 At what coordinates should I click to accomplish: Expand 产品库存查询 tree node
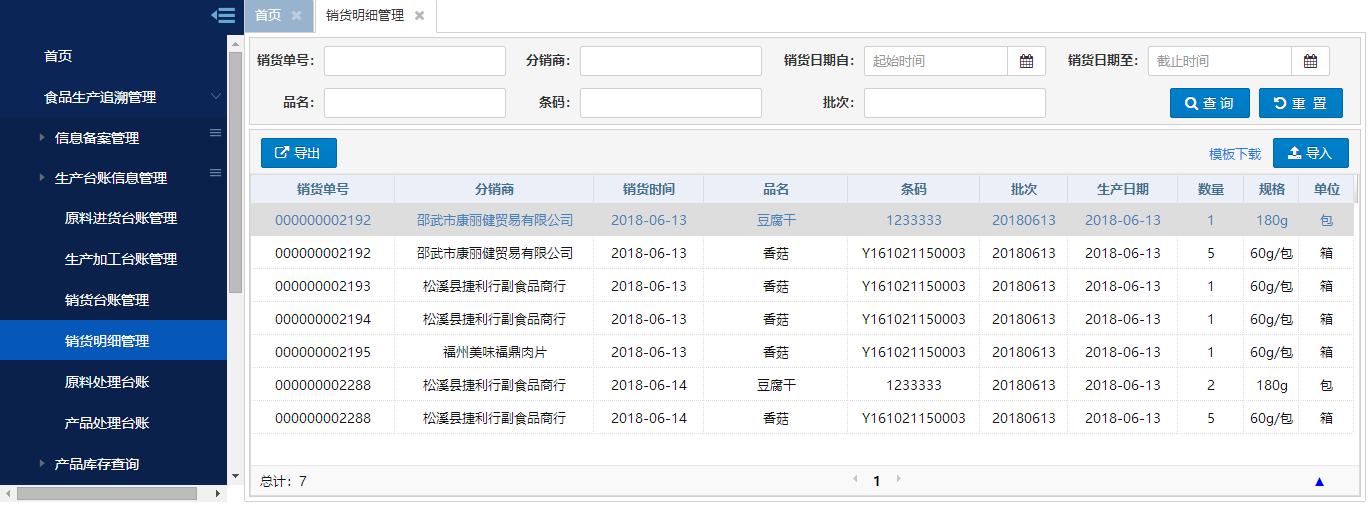[41, 463]
